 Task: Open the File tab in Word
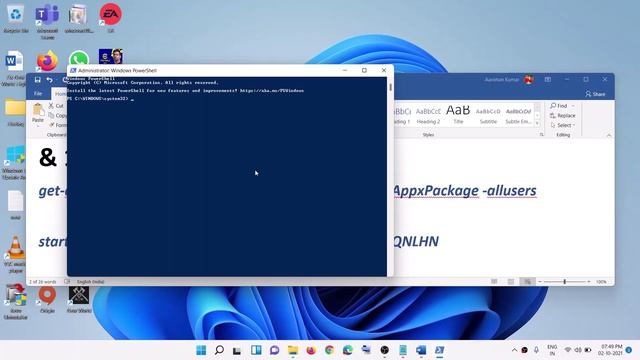[x=38, y=94]
